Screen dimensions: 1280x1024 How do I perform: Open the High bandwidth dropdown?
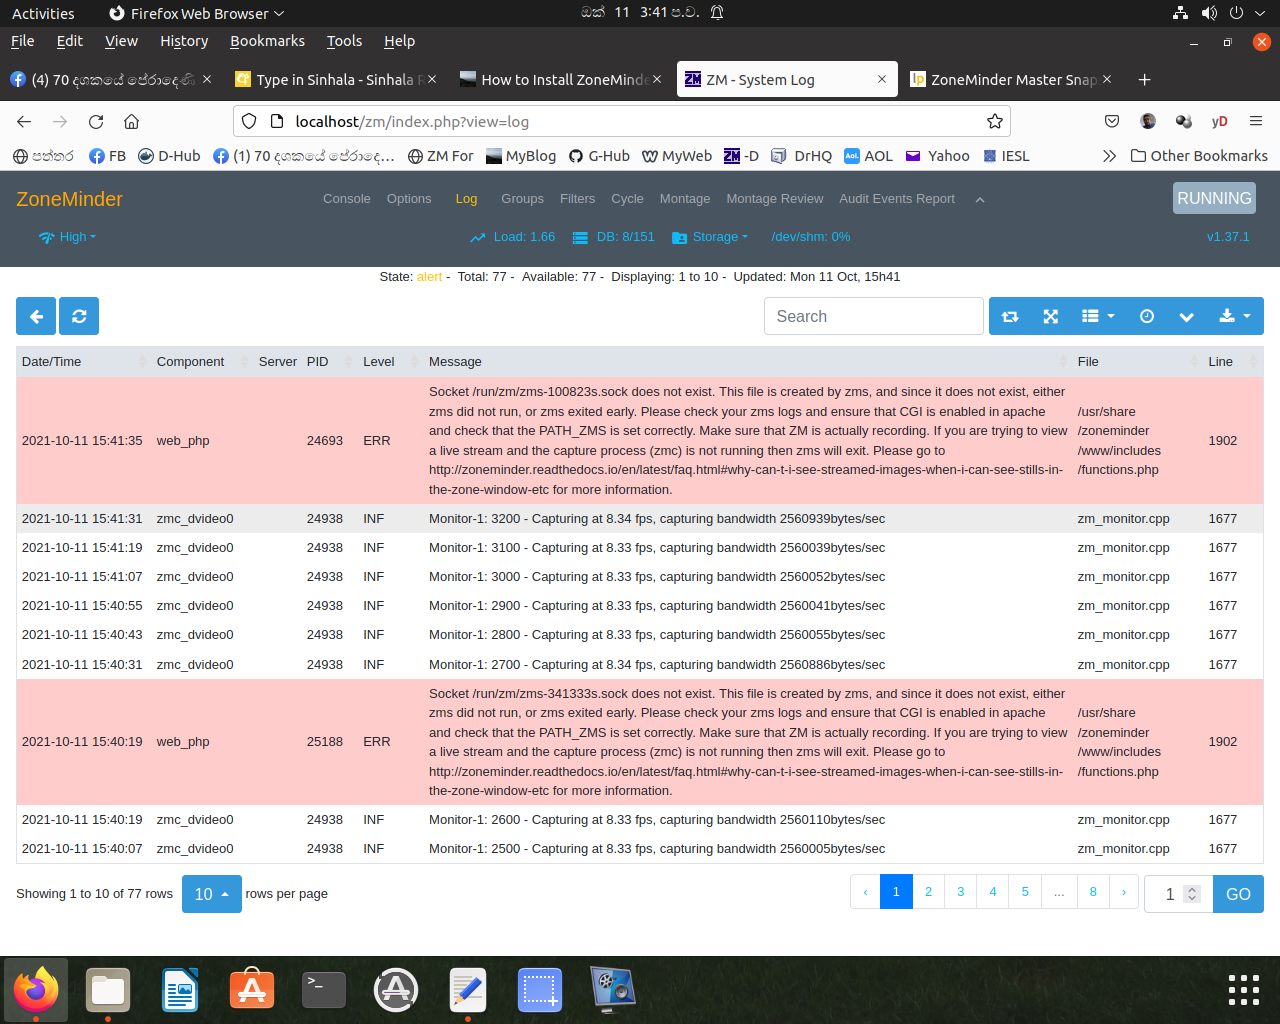(x=68, y=237)
